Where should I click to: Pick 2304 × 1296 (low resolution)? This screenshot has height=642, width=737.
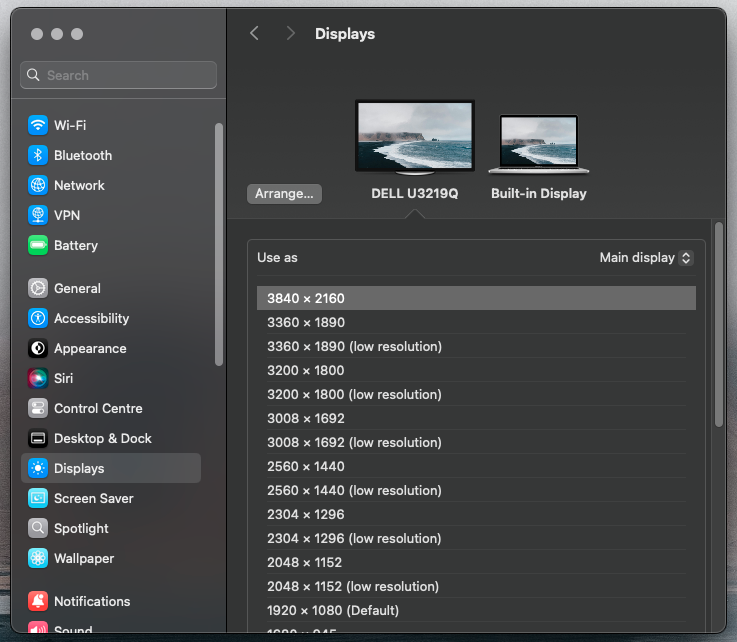pyautogui.click(x=476, y=538)
